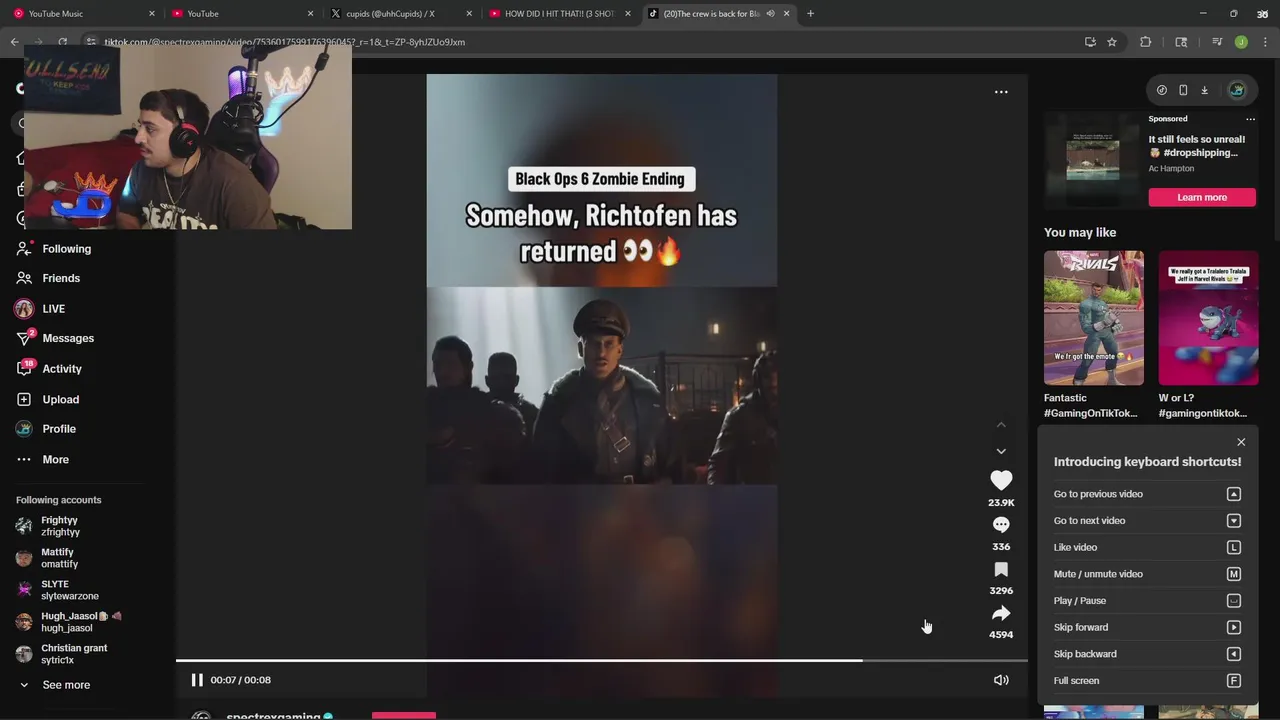Open the comments via speech bubble icon
Viewport: 1280px width, 720px height.
pyautogui.click(x=1001, y=525)
